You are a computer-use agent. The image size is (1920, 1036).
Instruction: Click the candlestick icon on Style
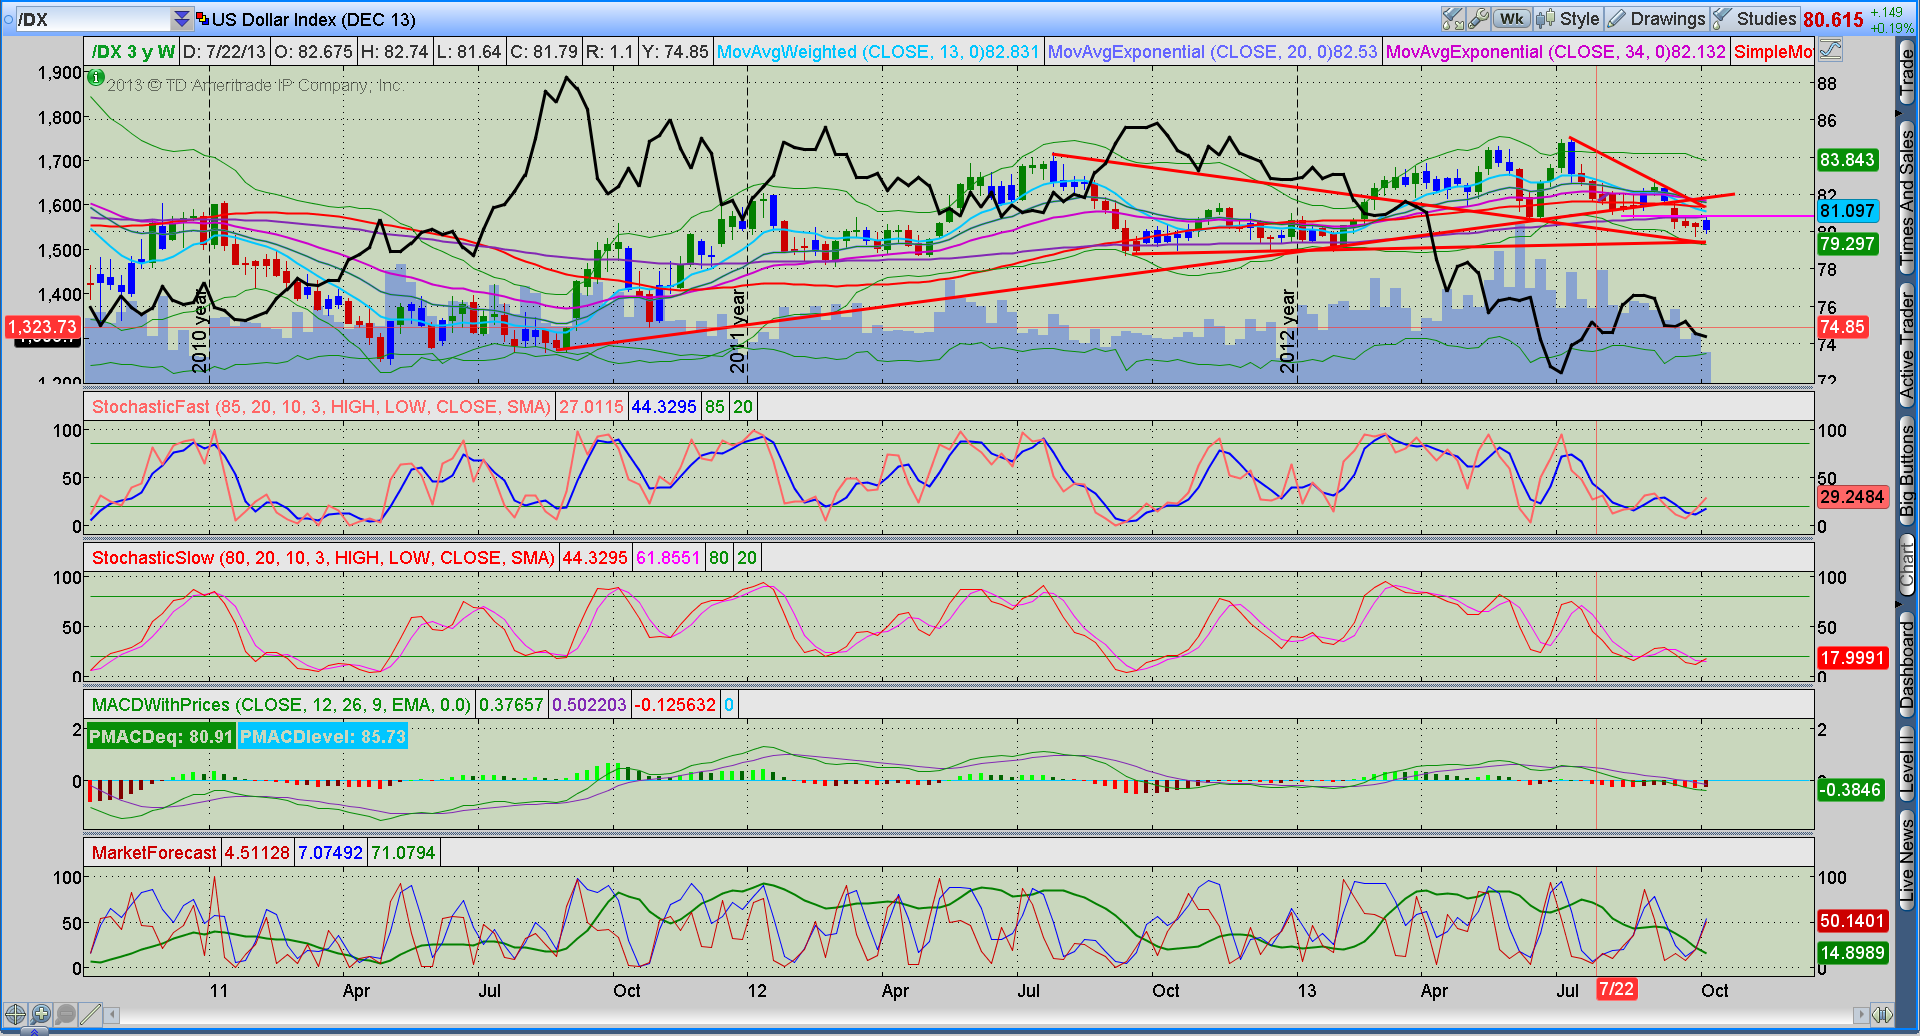pyautogui.click(x=1546, y=19)
